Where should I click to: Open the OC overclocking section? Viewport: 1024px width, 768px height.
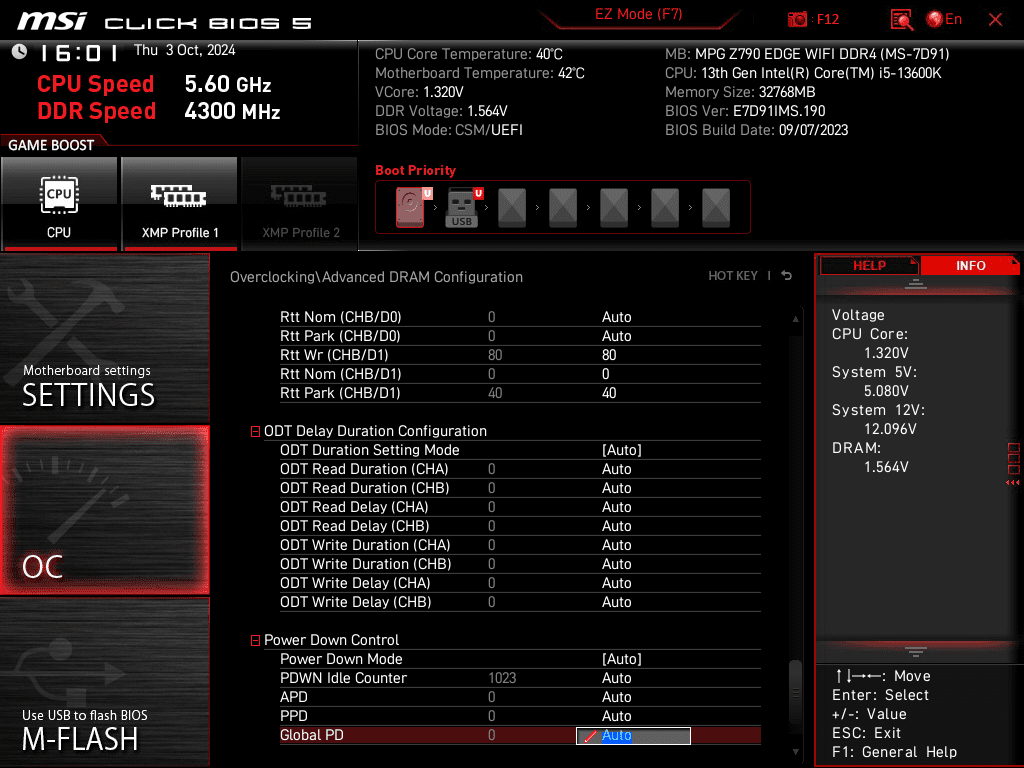105,510
